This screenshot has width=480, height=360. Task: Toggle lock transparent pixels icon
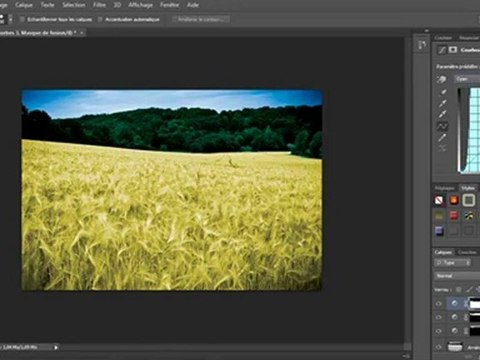(x=459, y=290)
